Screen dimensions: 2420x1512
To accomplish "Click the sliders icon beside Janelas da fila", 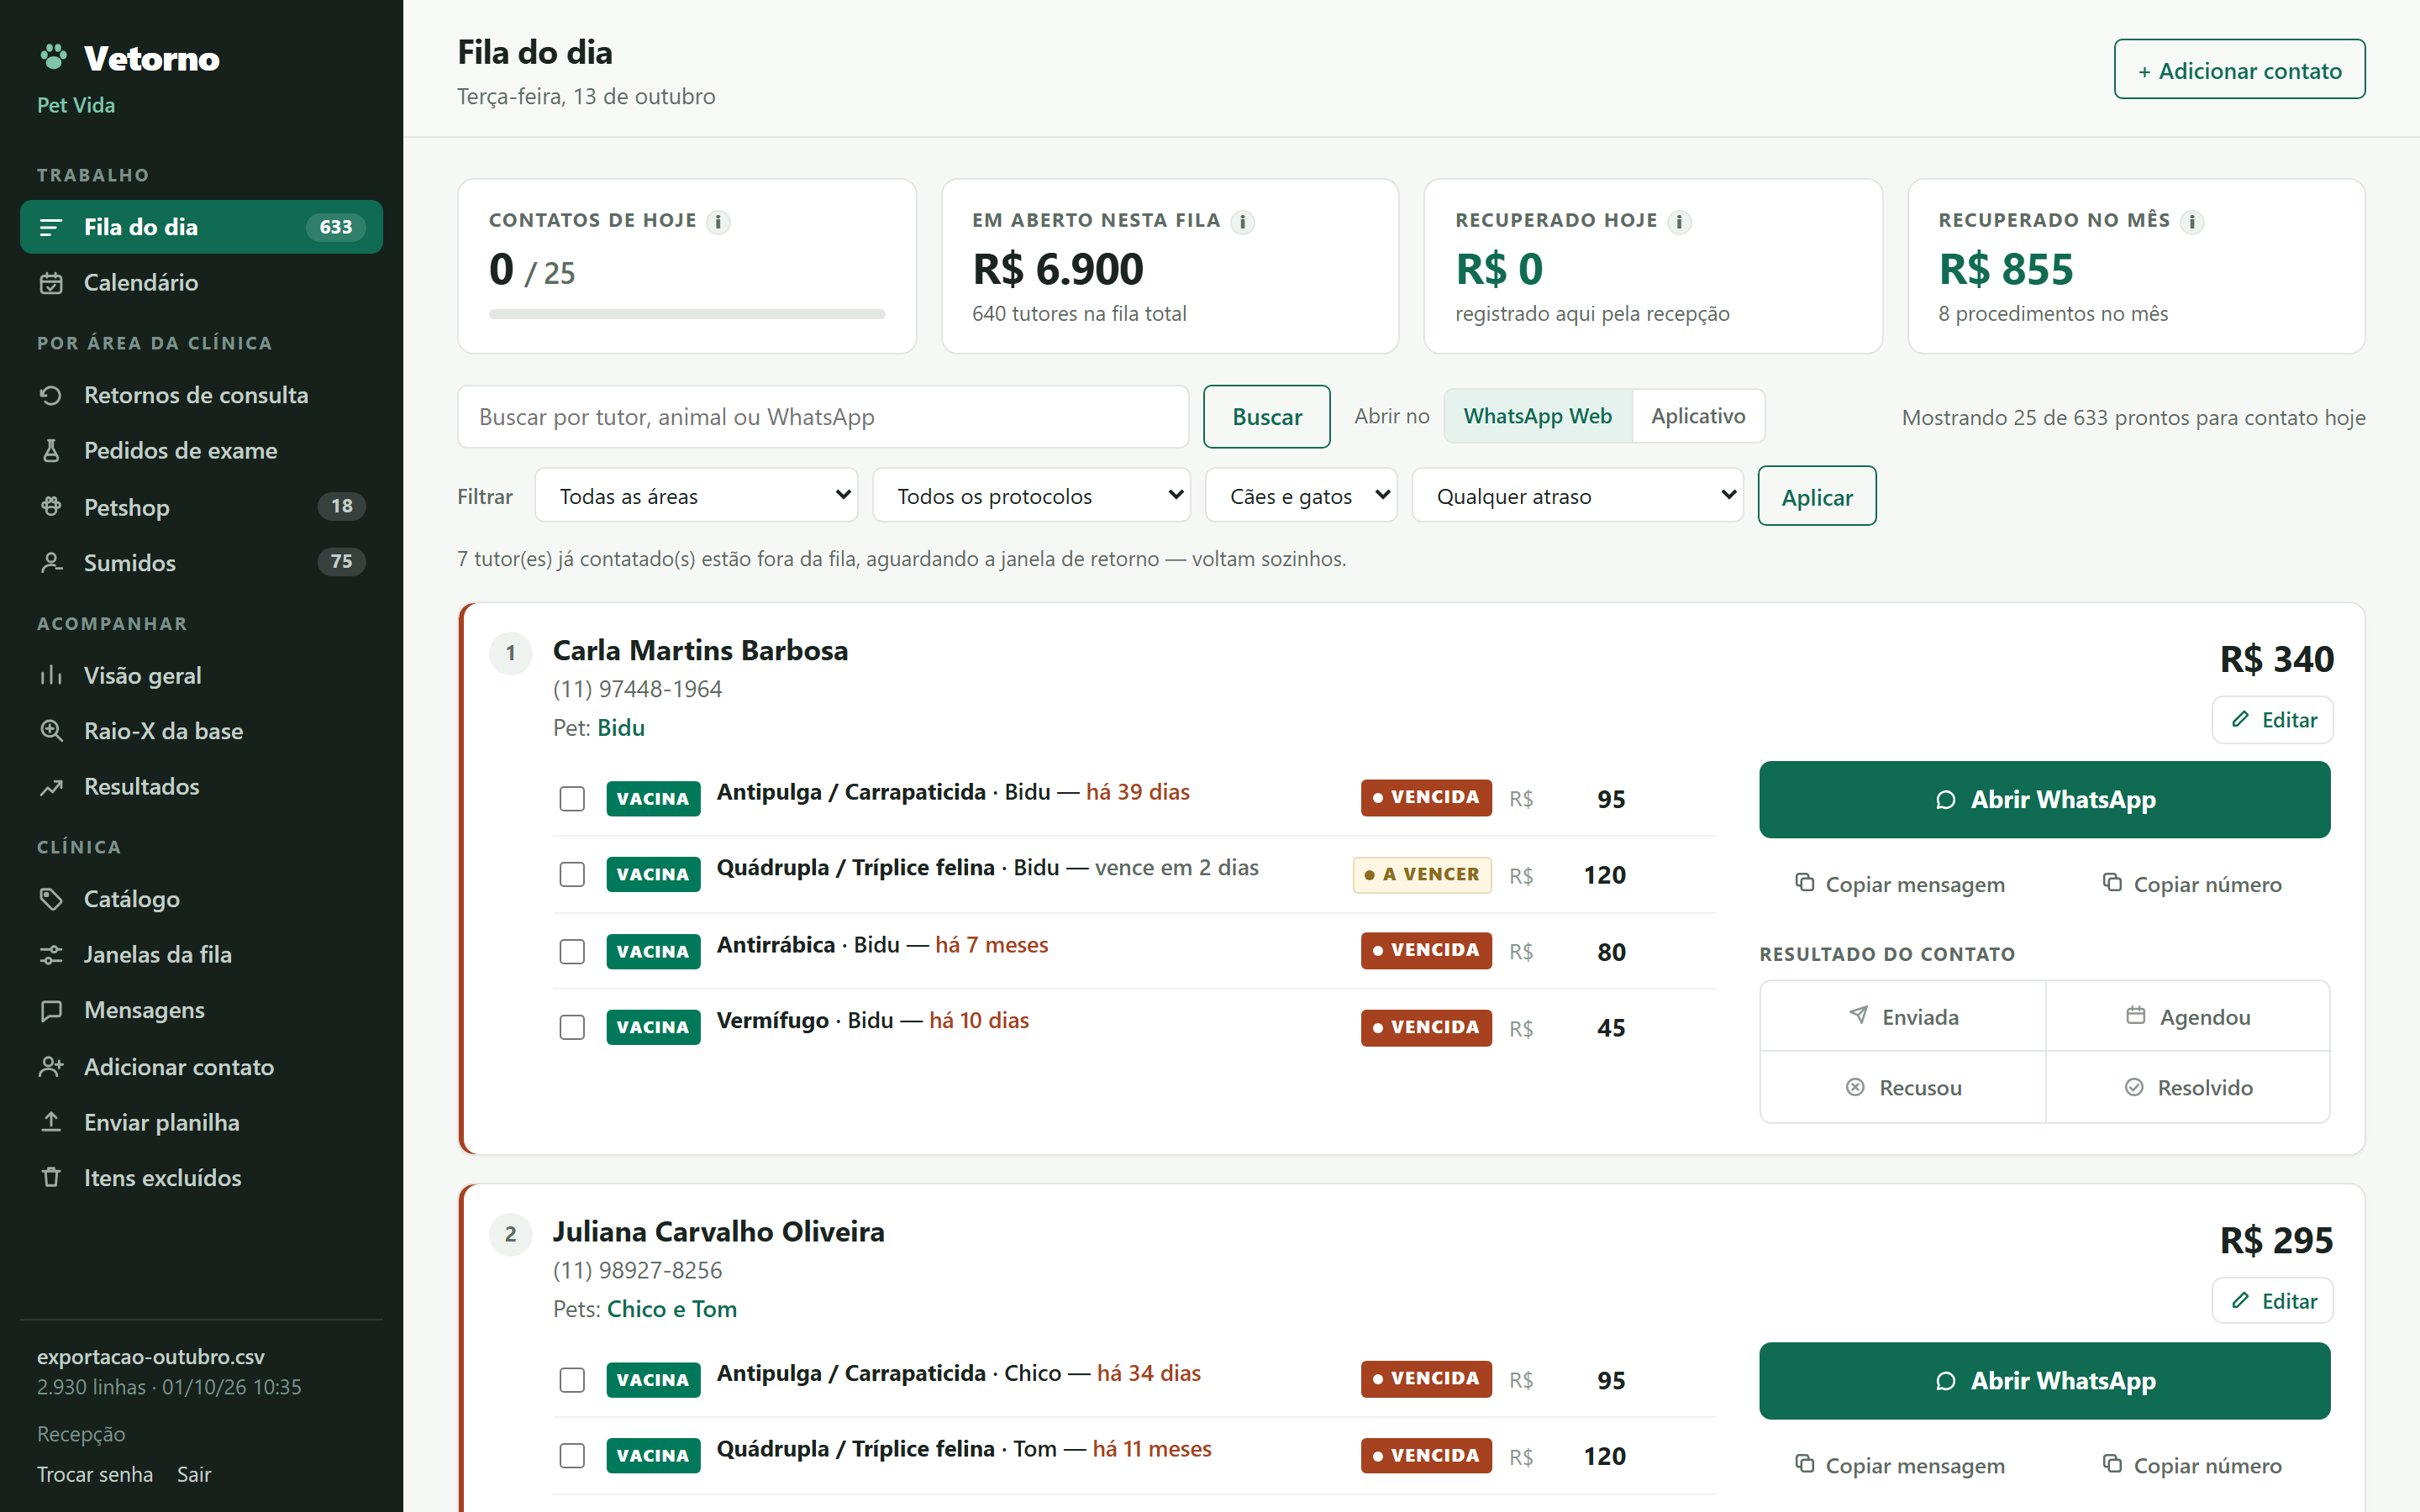I will click(x=51, y=955).
